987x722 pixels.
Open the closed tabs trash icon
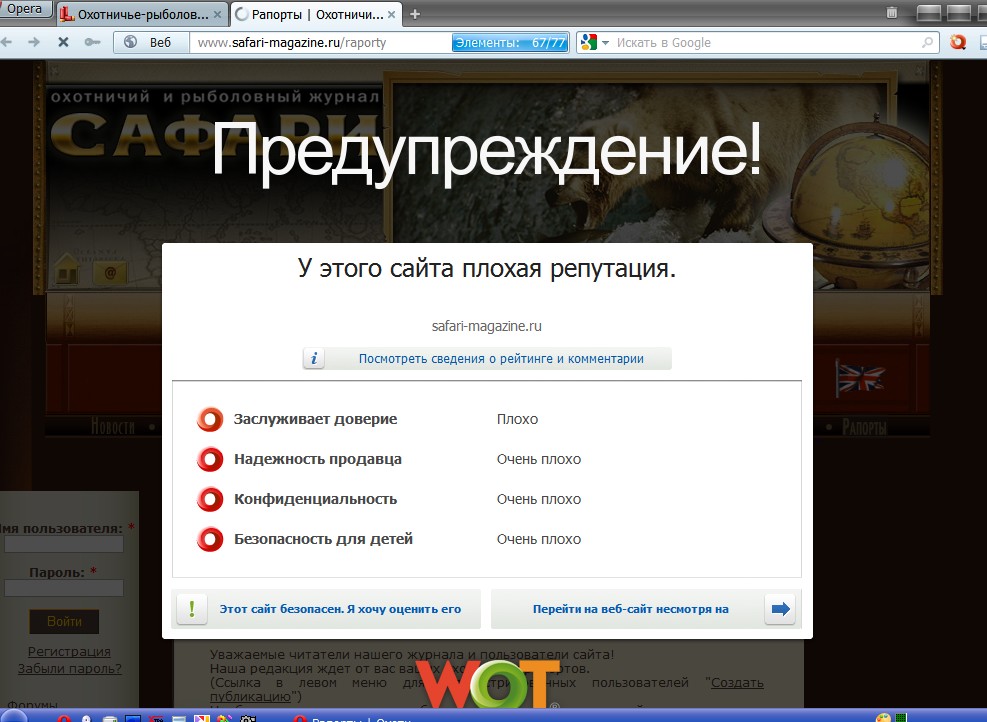click(891, 13)
